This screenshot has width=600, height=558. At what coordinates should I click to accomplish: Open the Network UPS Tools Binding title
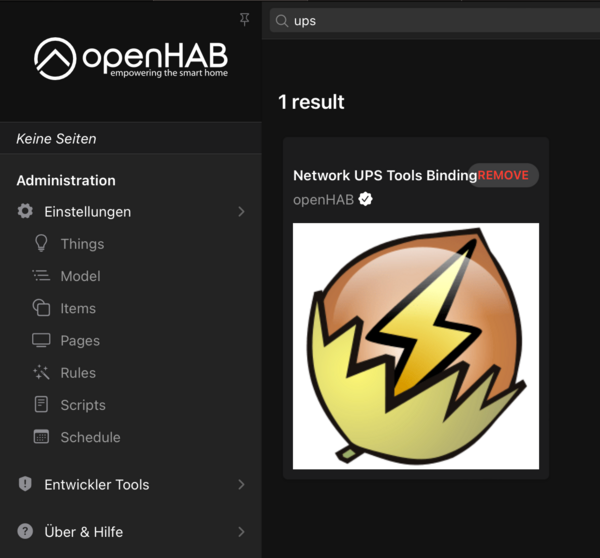384,175
